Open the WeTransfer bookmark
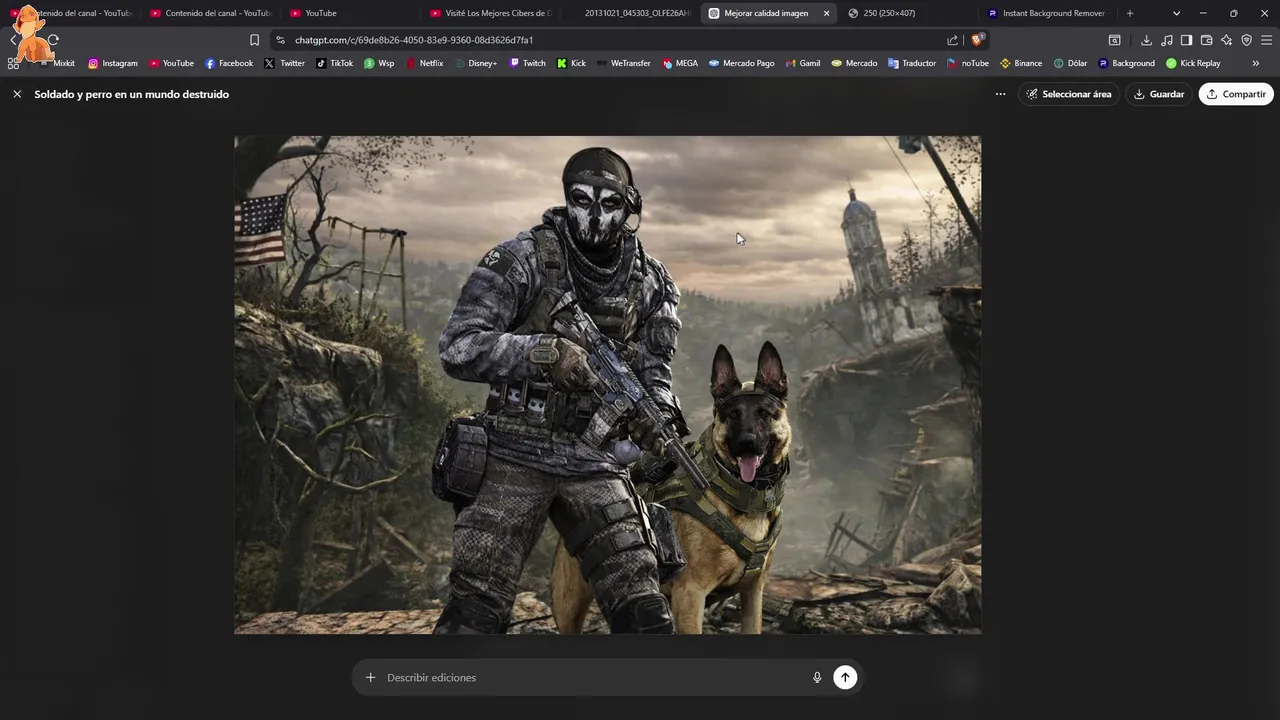The height and width of the screenshot is (720, 1280). click(x=623, y=63)
